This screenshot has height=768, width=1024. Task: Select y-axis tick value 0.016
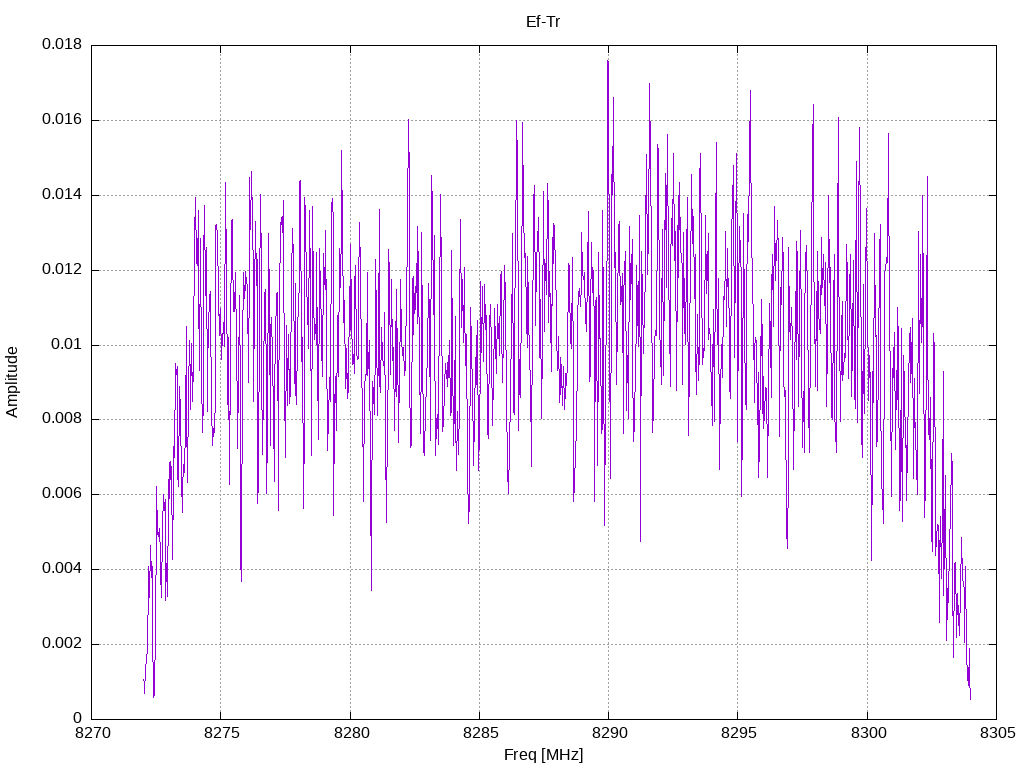click(62, 120)
